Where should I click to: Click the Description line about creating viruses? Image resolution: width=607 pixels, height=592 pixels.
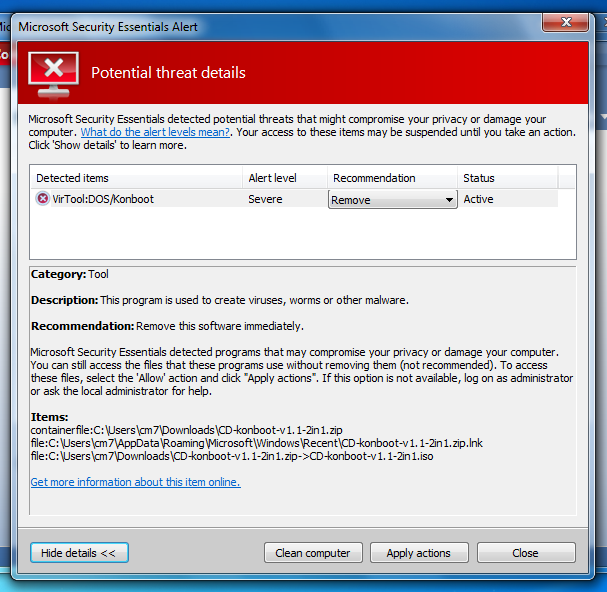[220, 300]
